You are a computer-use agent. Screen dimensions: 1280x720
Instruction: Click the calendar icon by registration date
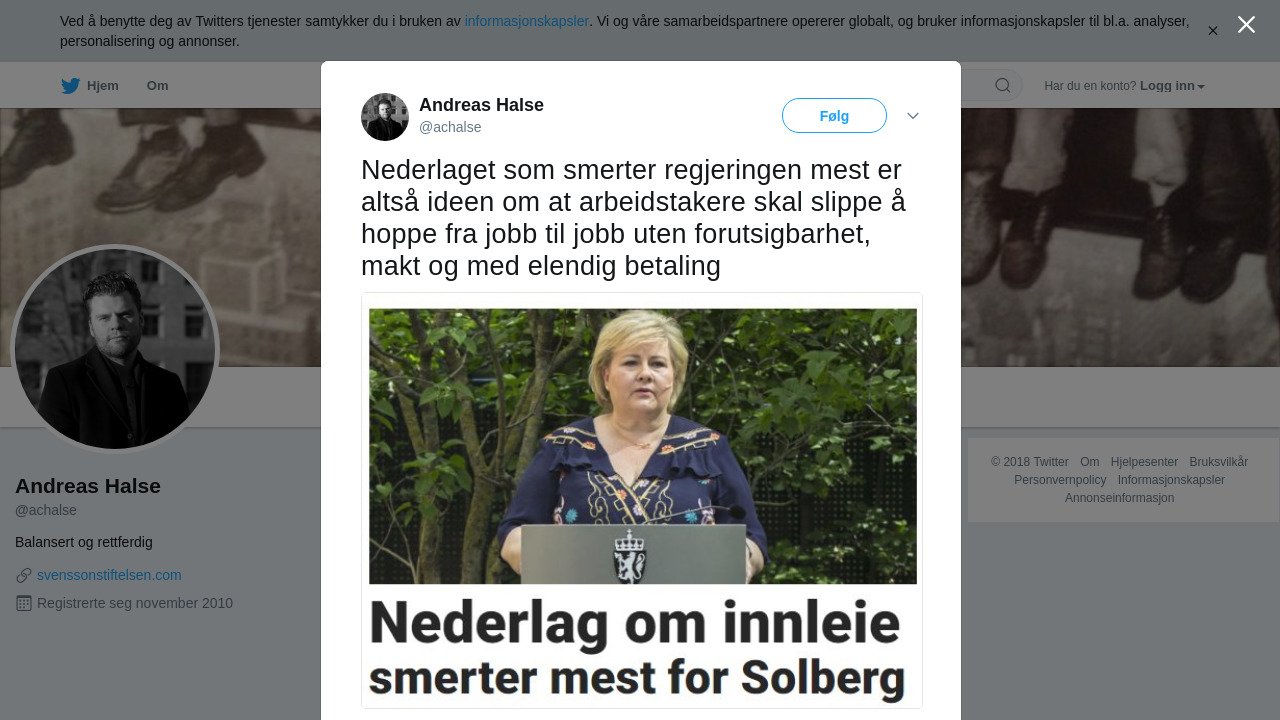24,603
